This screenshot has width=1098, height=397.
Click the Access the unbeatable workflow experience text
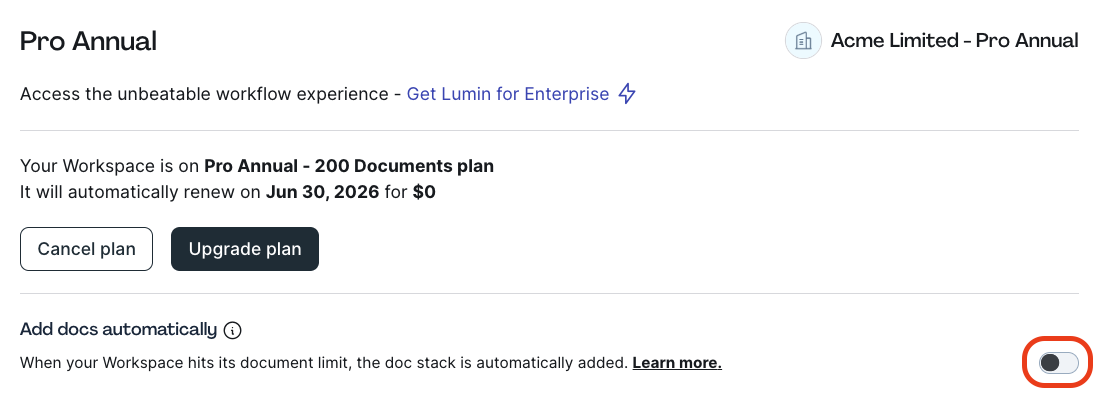(204, 94)
